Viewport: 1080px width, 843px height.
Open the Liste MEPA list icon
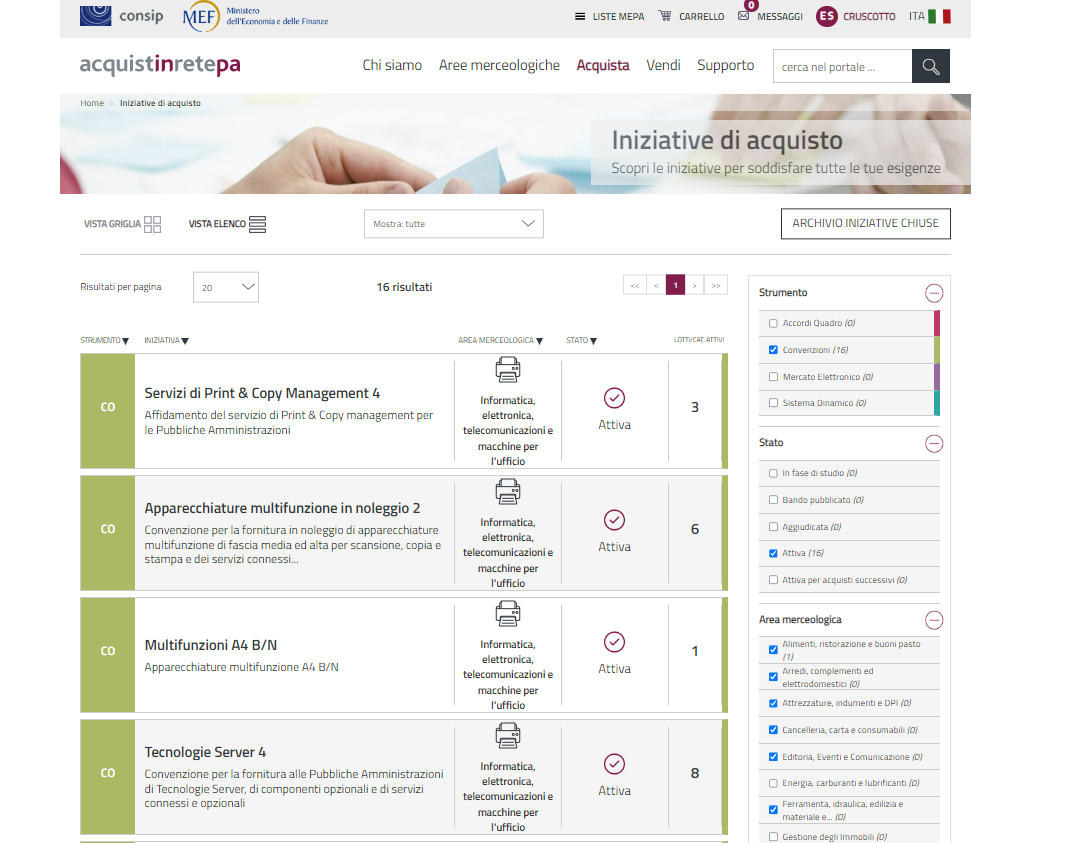[x=580, y=17]
